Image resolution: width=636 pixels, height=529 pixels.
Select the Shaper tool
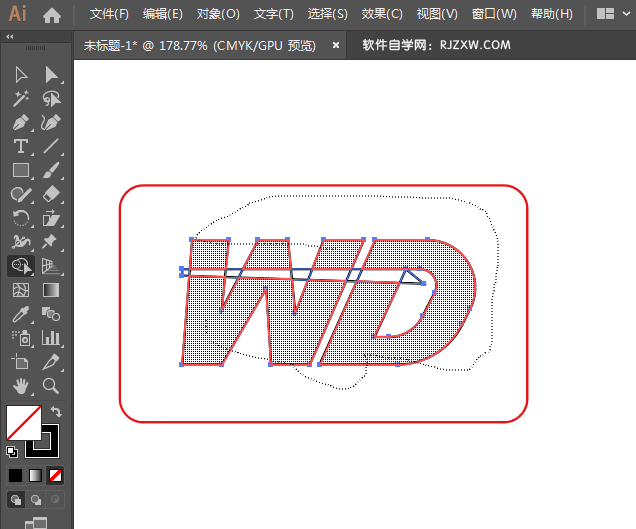(21, 194)
